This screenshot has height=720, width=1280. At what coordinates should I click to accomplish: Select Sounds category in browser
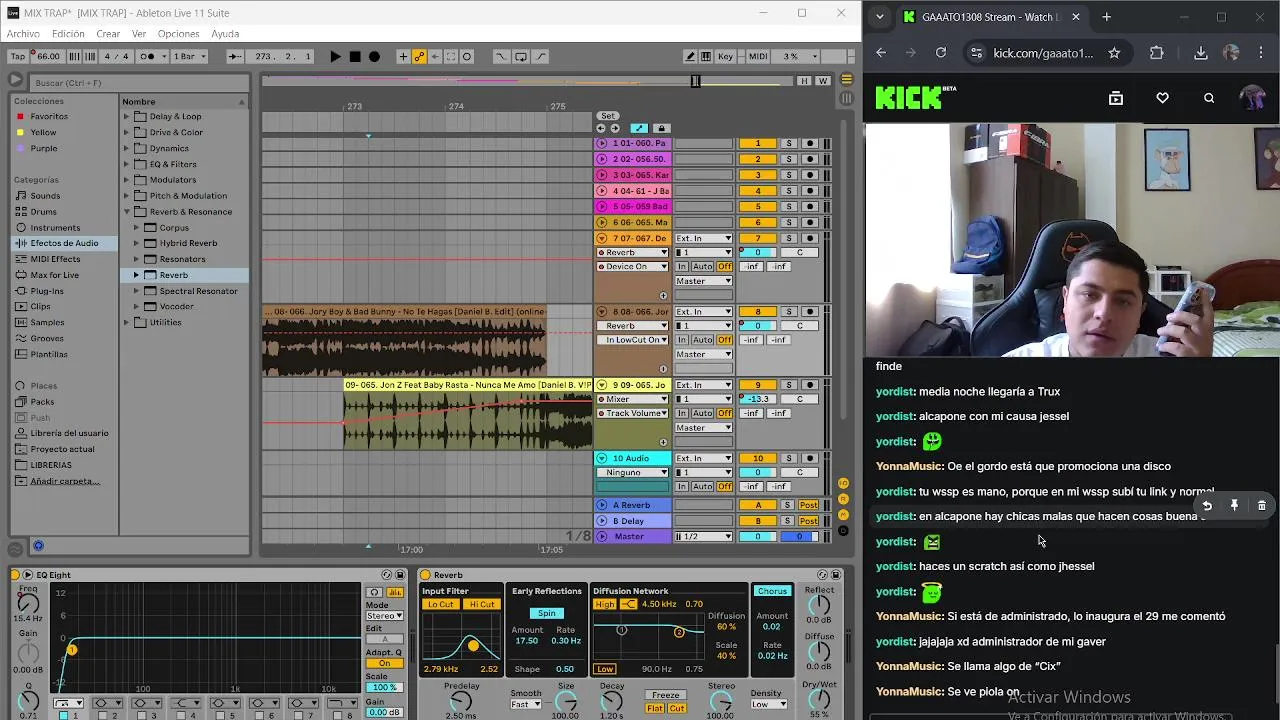coord(45,196)
